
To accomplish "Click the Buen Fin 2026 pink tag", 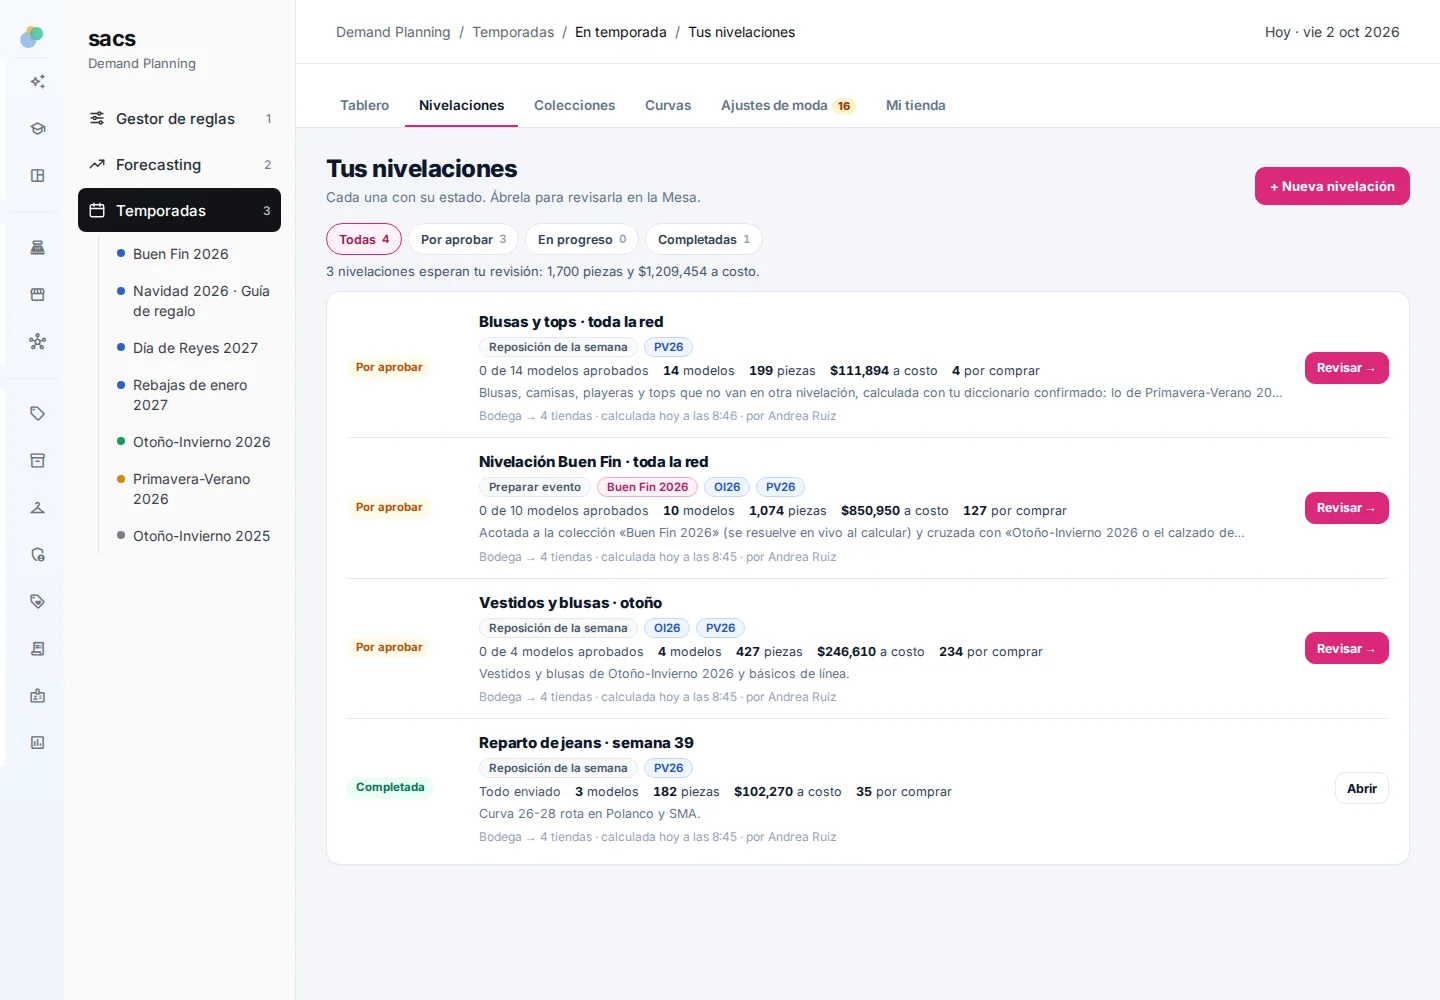I will [x=647, y=487].
